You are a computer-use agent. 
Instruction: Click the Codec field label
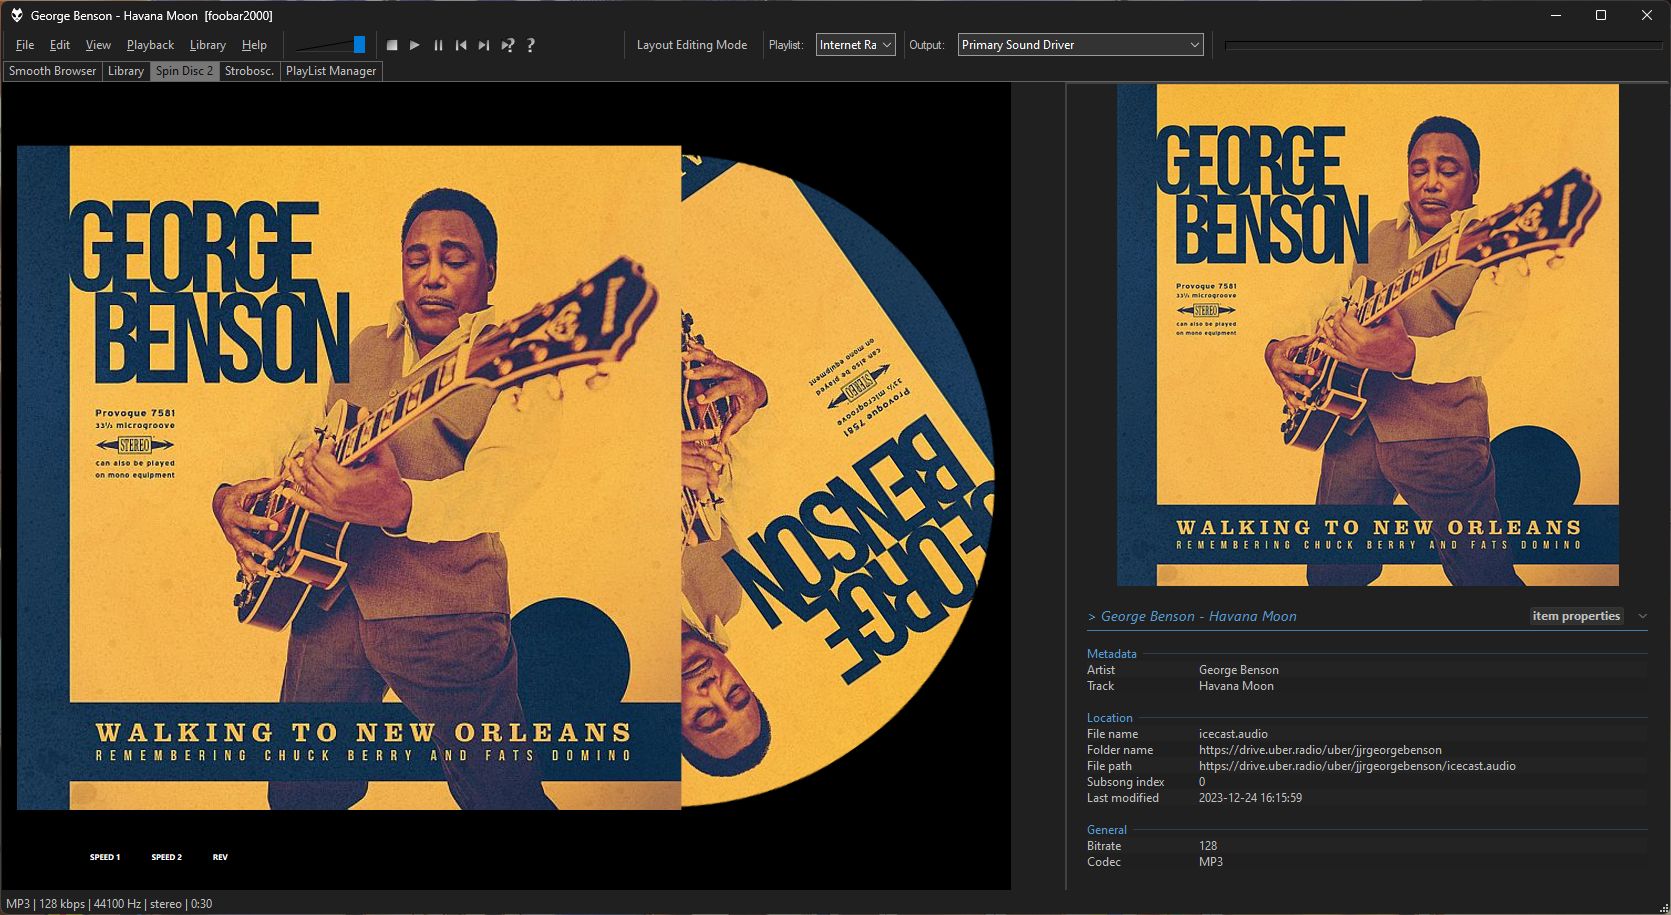[1103, 862]
